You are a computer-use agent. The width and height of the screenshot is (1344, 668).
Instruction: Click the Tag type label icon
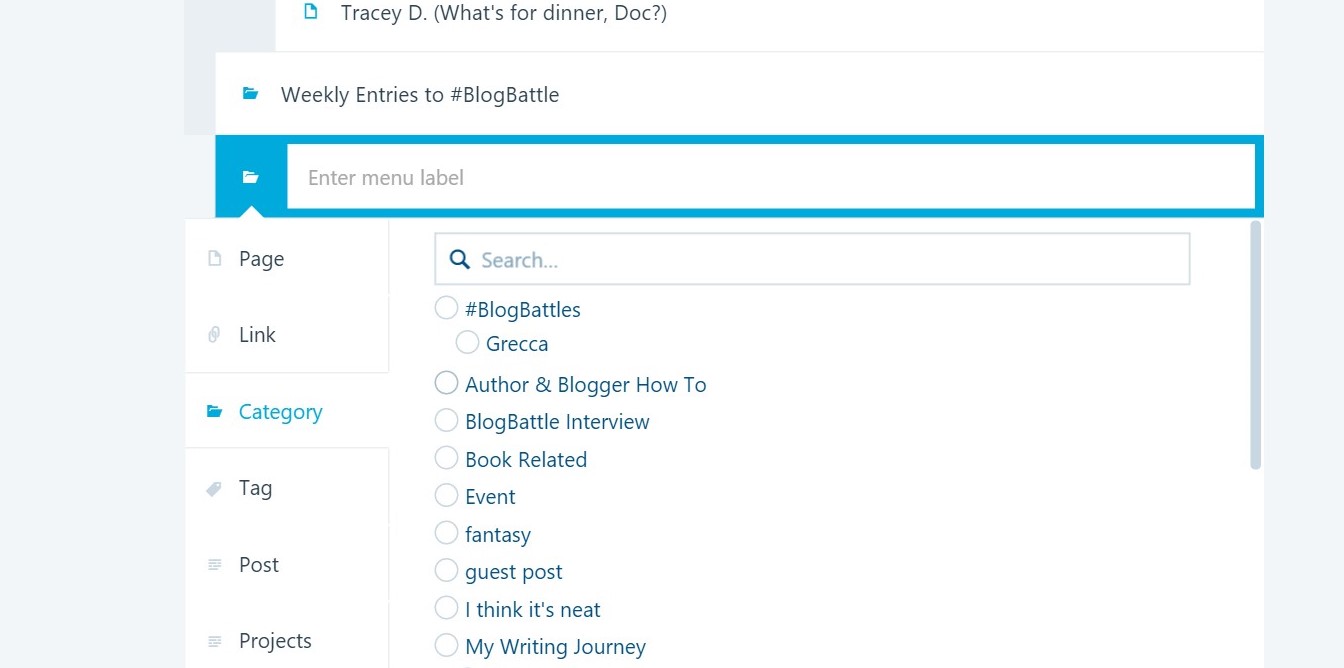[x=214, y=488]
